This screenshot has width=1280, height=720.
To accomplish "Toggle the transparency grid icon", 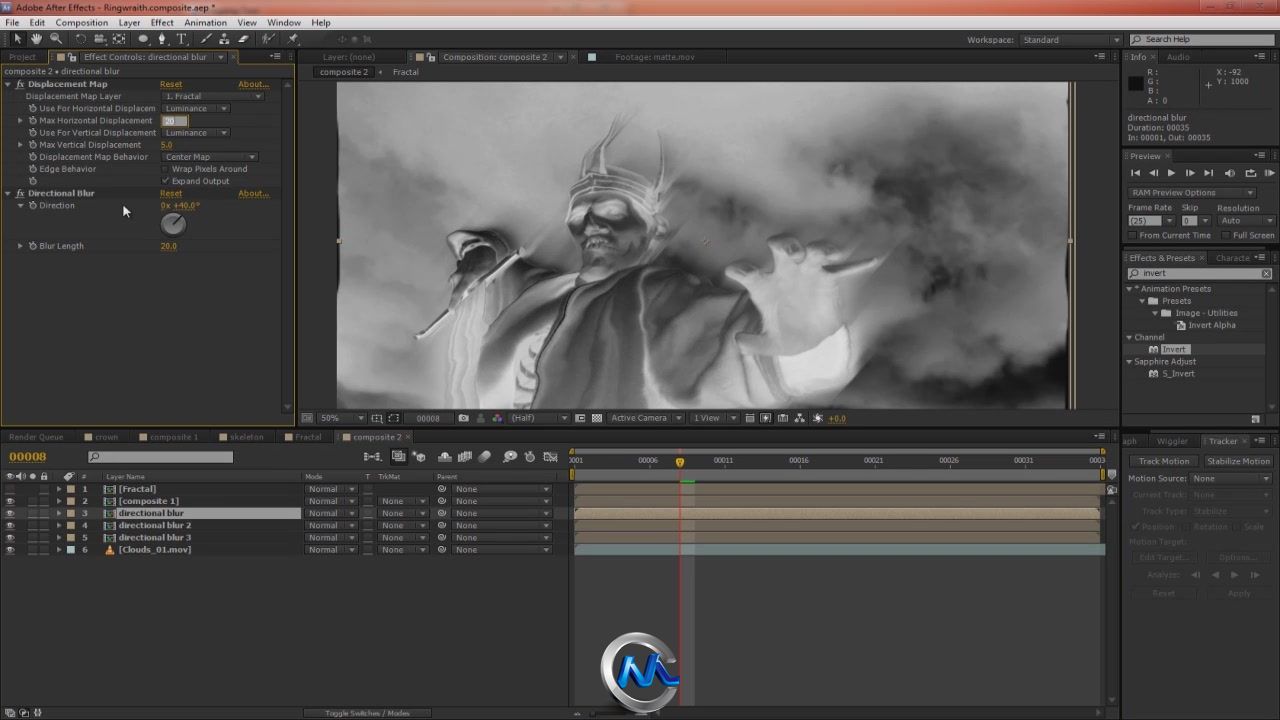I will click(x=597, y=418).
